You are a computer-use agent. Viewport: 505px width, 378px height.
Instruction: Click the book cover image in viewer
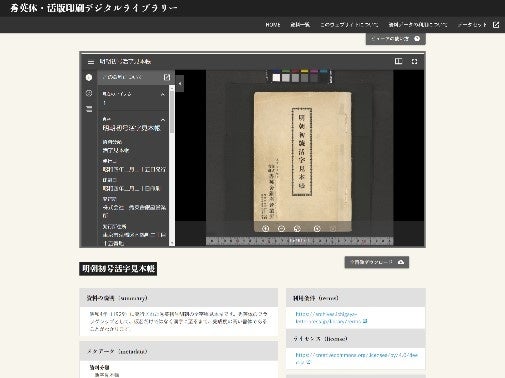(302, 161)
